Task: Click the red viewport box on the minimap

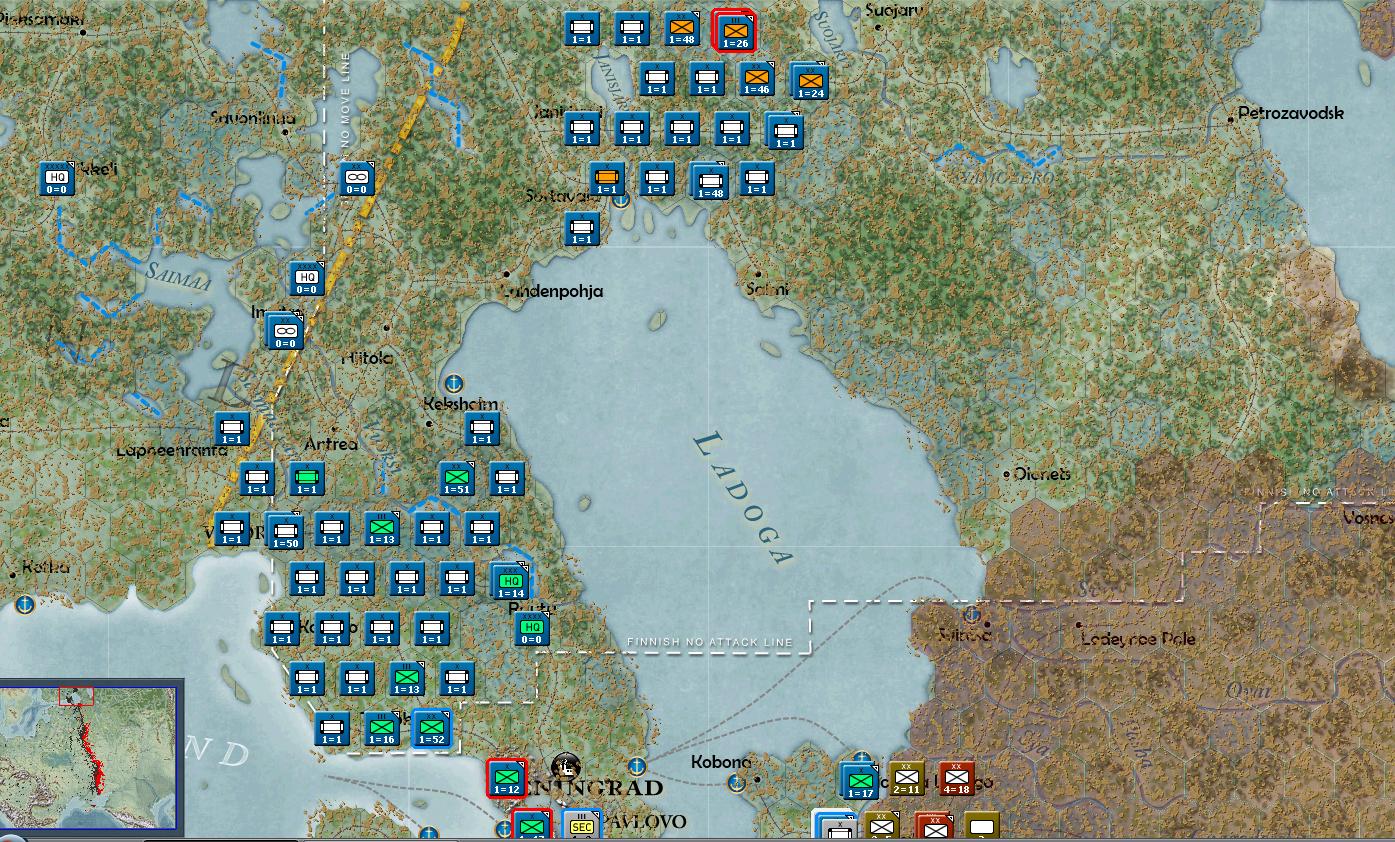Action: click(x=76, y=696)
